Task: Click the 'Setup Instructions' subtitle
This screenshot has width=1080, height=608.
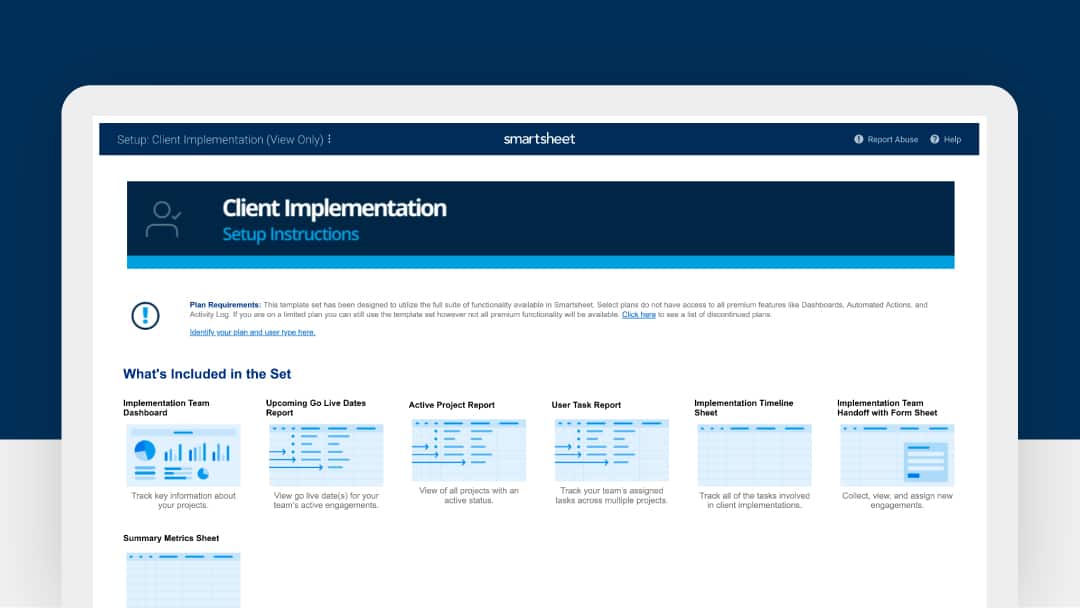Action: point(290,234)
